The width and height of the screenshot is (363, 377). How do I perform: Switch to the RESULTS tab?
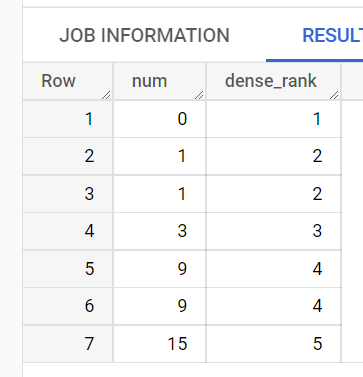pyautogui.click(x=332, y=35)
